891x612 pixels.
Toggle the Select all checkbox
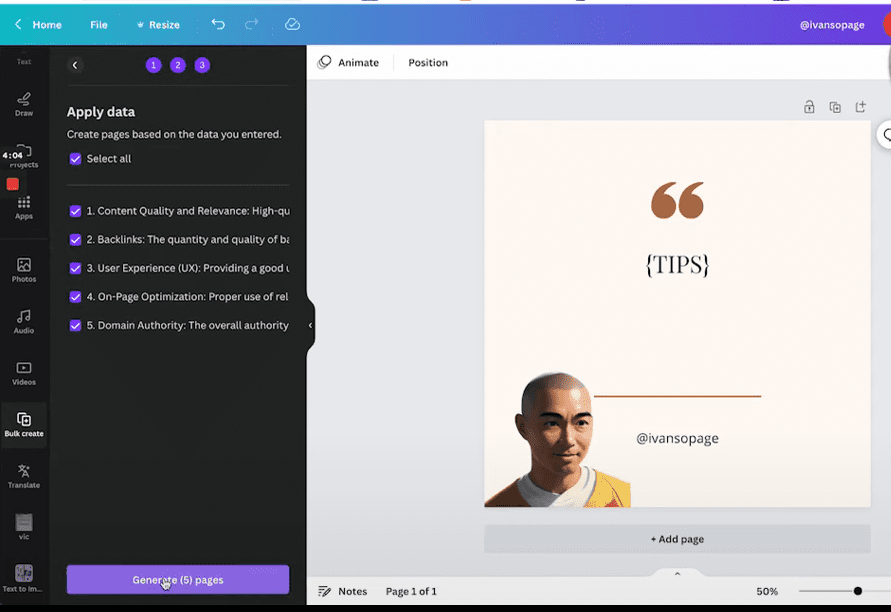click(75, 159)
